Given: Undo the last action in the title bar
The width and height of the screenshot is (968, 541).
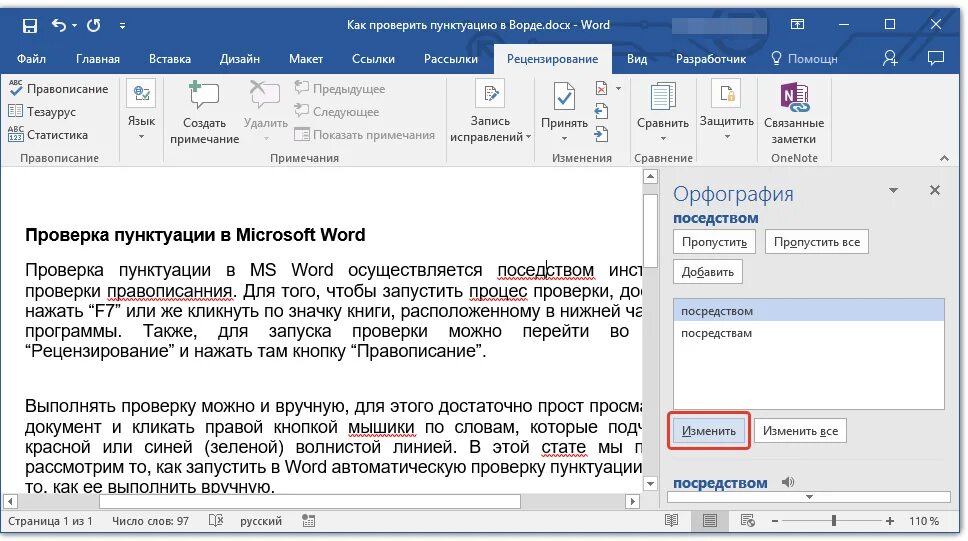Looking at the screenshot, I should [x=59, y=25].
